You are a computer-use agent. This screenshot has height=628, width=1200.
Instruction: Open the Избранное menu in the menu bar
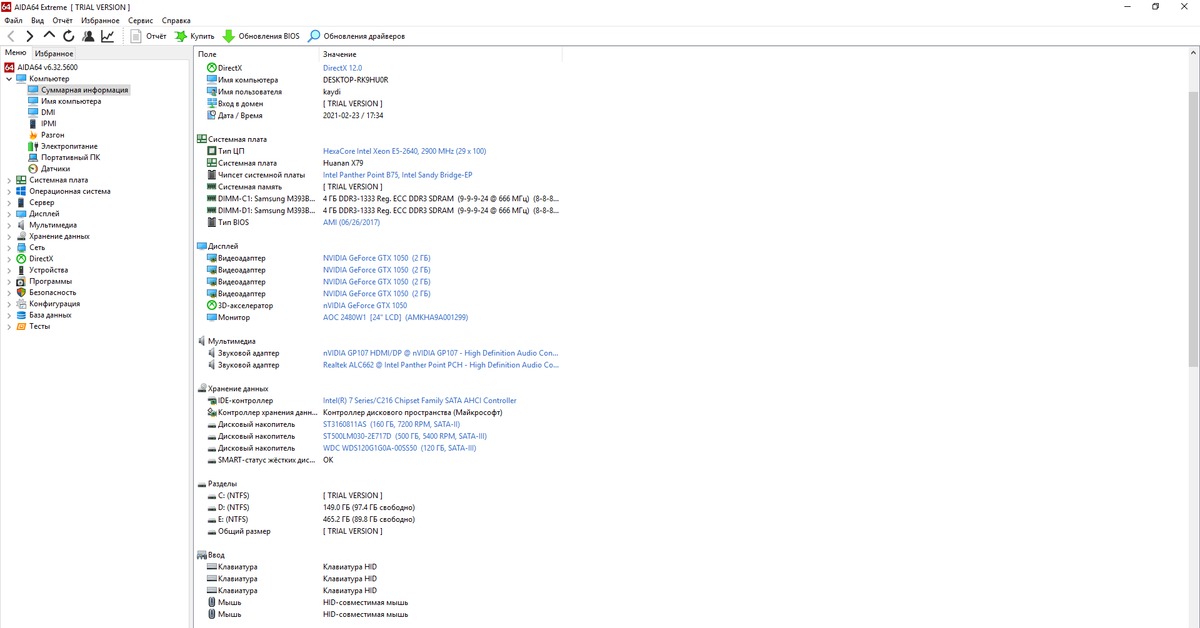100,20
